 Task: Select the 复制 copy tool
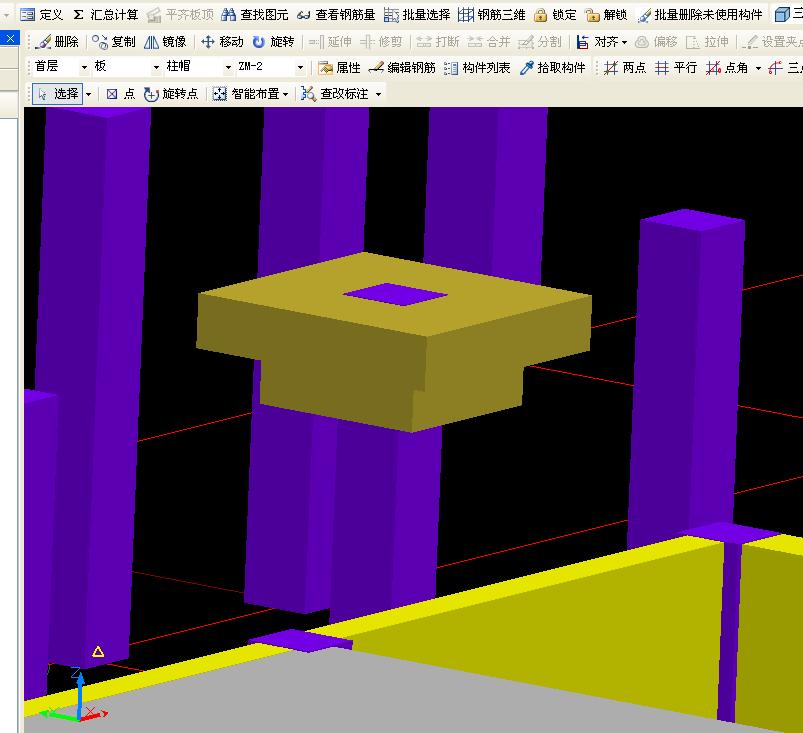114,41
